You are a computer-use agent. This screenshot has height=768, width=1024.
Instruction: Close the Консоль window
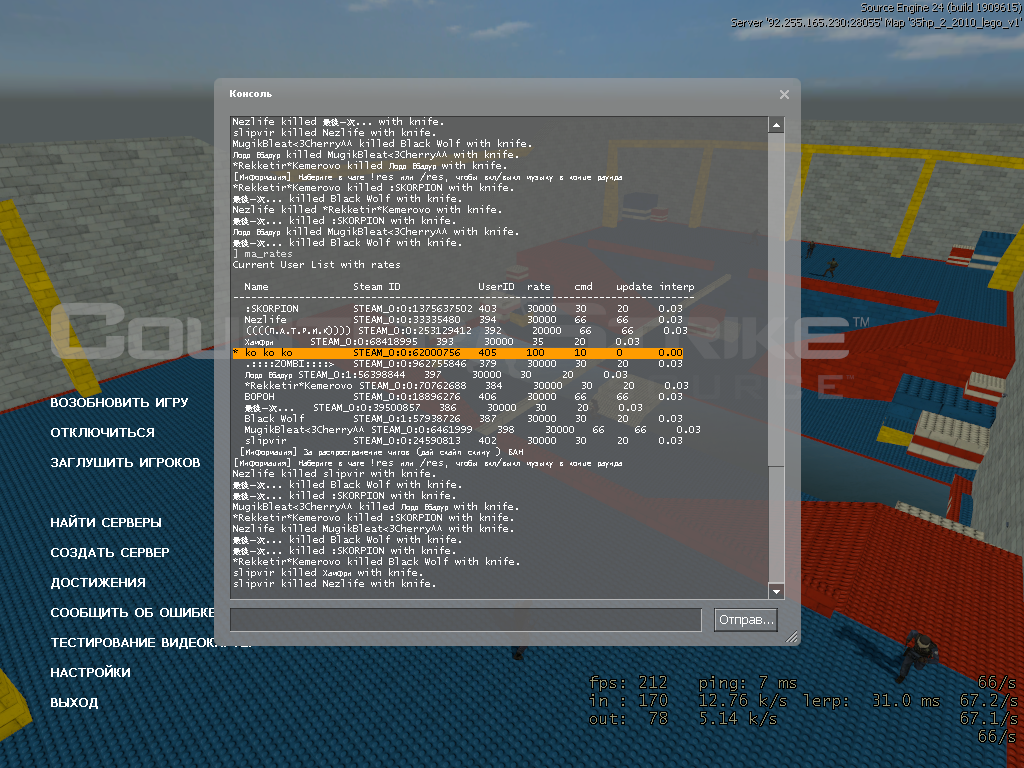[x=784, y=95]
